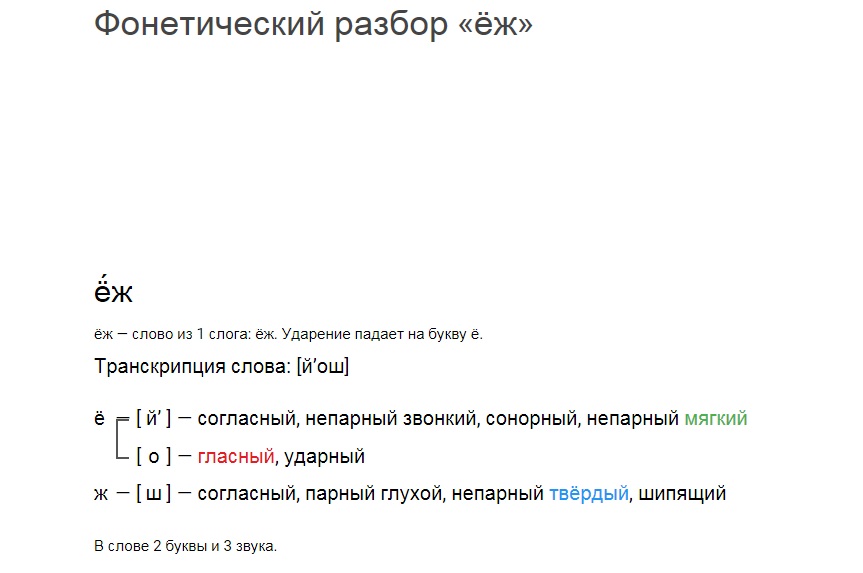Click the blue word твёрдый
Image resolution: width=863 pixels, height=573 pixels.
[589, 493]
